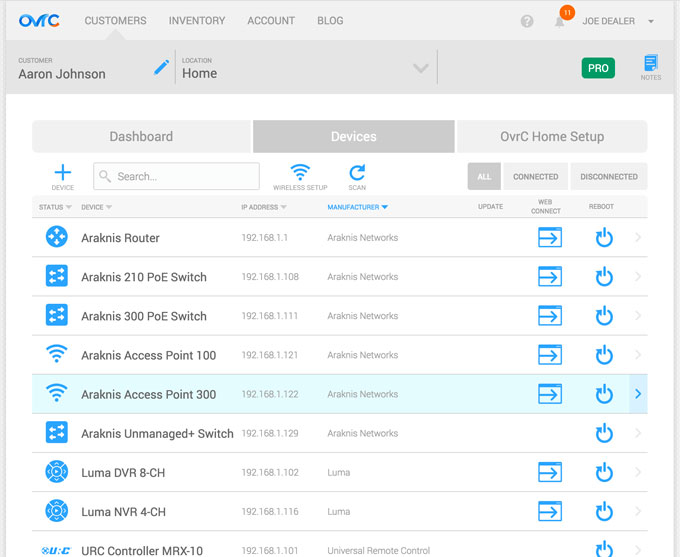The height and width of the screenshot is (557, 680).
Task: Reboot Luma NVR 4-CH
Action: pyautogui.click(x=604, y=511)
